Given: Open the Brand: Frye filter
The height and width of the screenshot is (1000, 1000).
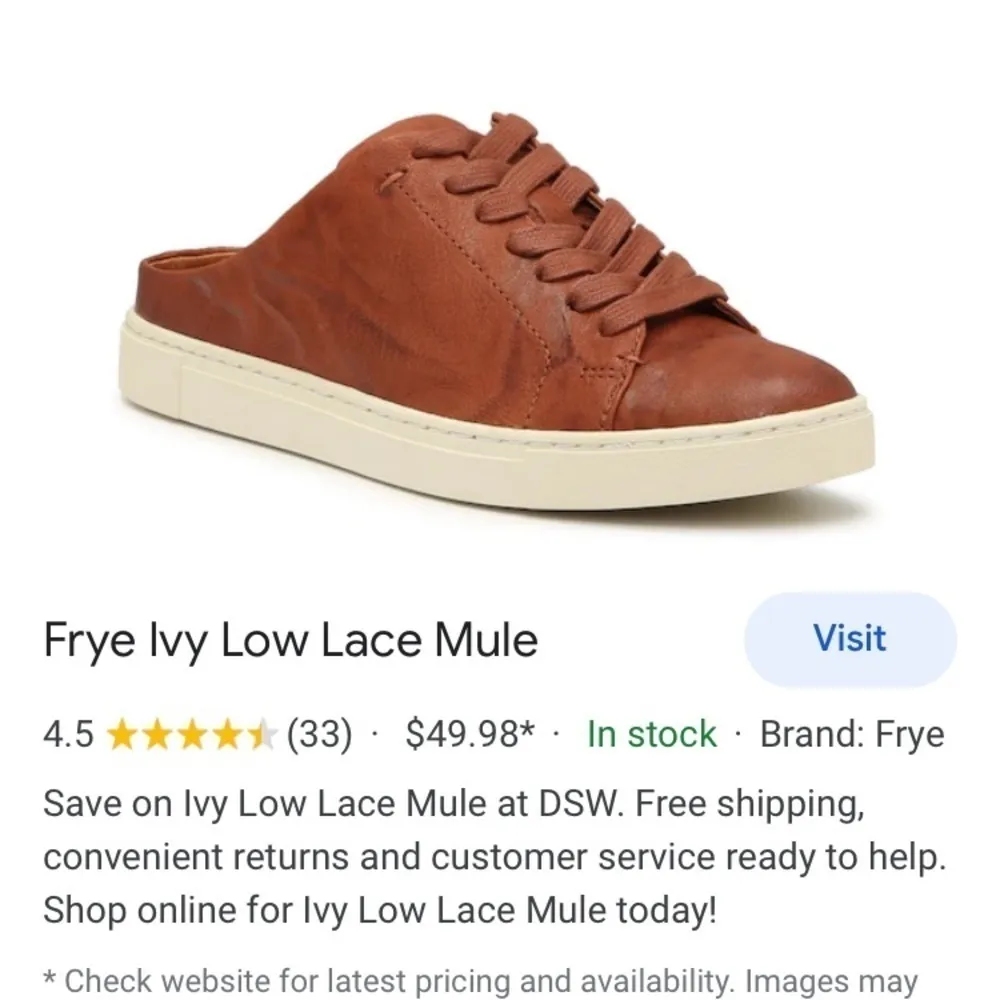Looking at the screenshot, I should point(851,734).
